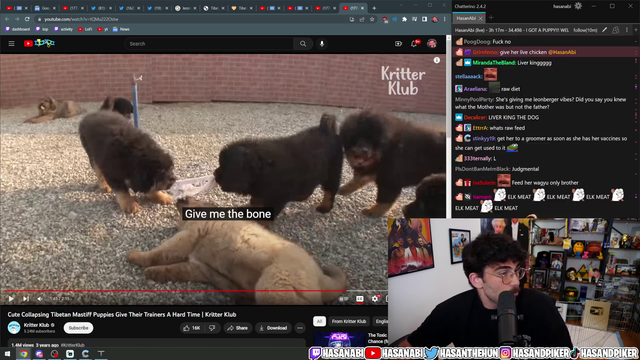
Task: Dislike the video with thumbs down
Action: [x=212, y=328]
